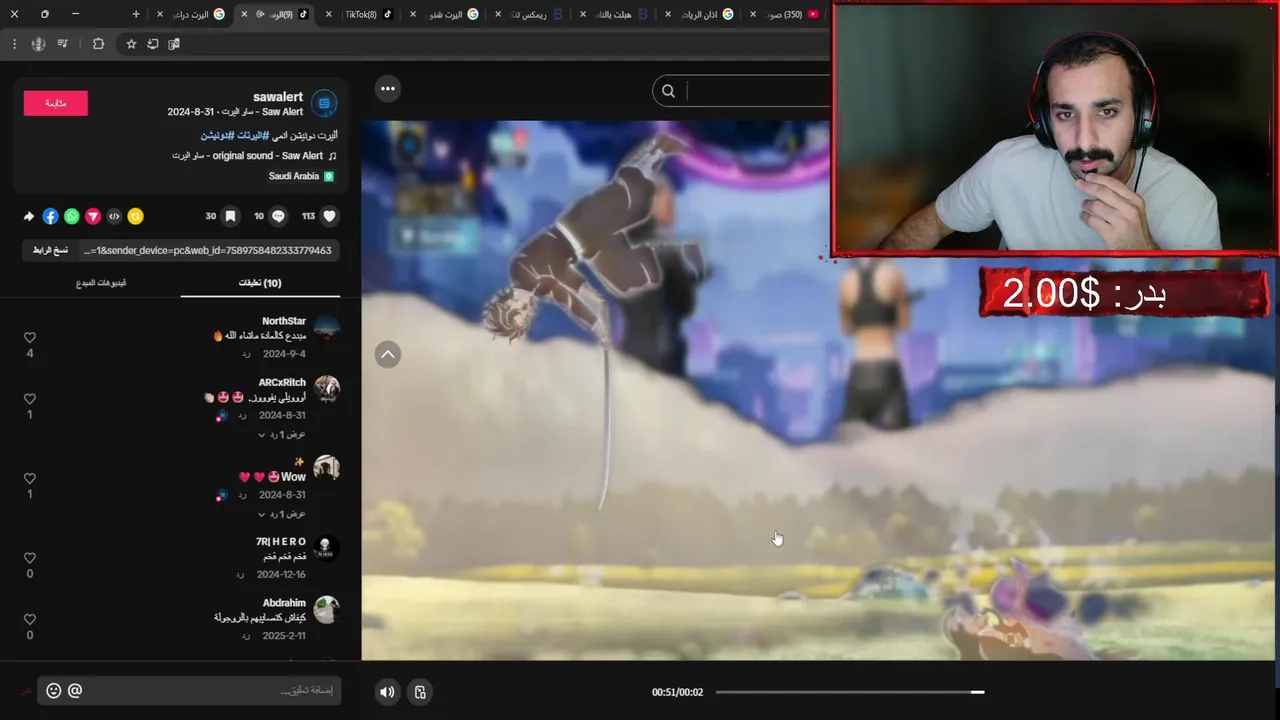Select the comments (10) tab
This screenshot has height=720, width=1280.
pyautogui.click(x=260, y=283)
